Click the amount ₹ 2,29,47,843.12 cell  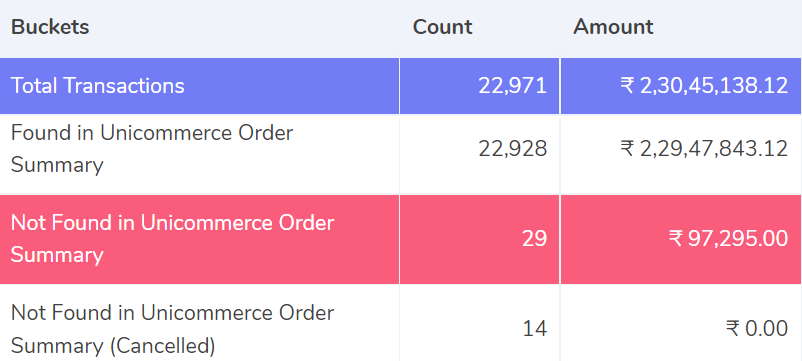[x=704, y=149]
